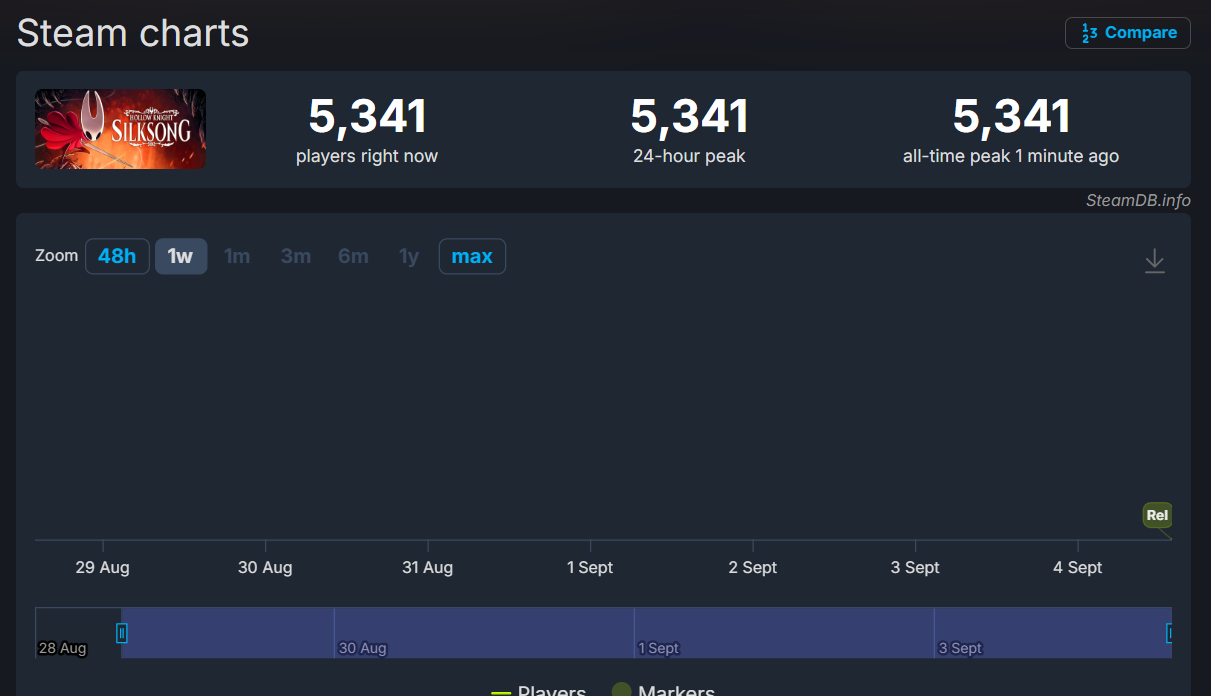Click the all-time peak 1 minute ago label
This screenshot has width=1211, height=696.
pyautogui.click(x=1011, y=156)
